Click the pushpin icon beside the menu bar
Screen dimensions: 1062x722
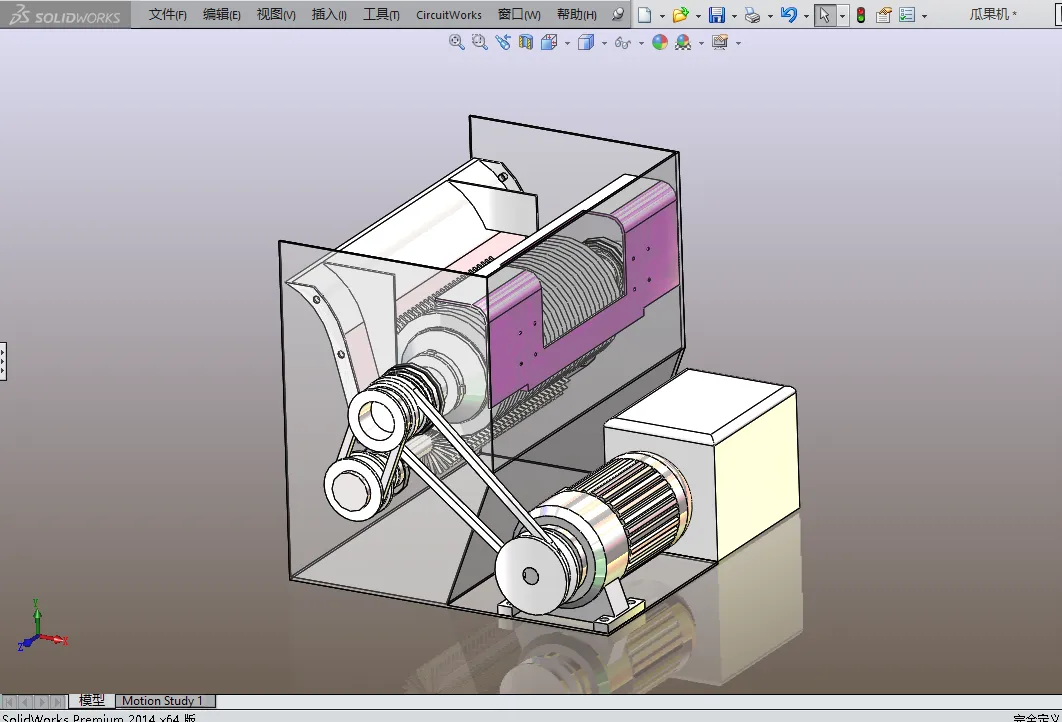[618, 14]
